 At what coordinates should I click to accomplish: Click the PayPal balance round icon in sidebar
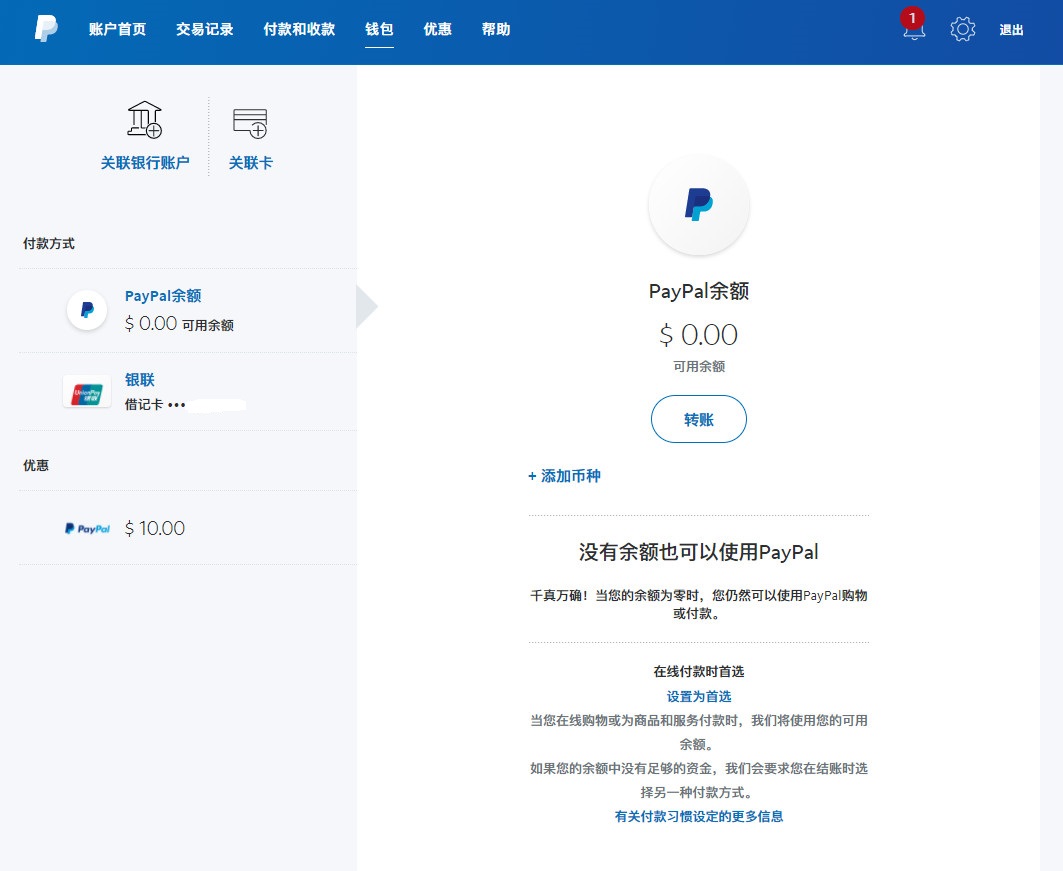tap(87, 310)
